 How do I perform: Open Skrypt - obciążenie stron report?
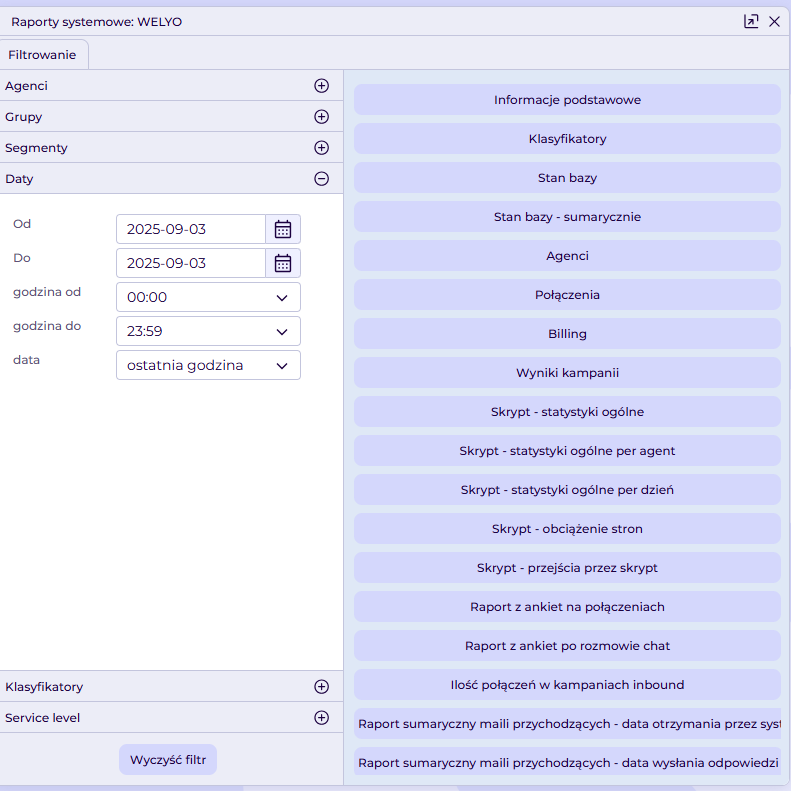coord(568,529)
